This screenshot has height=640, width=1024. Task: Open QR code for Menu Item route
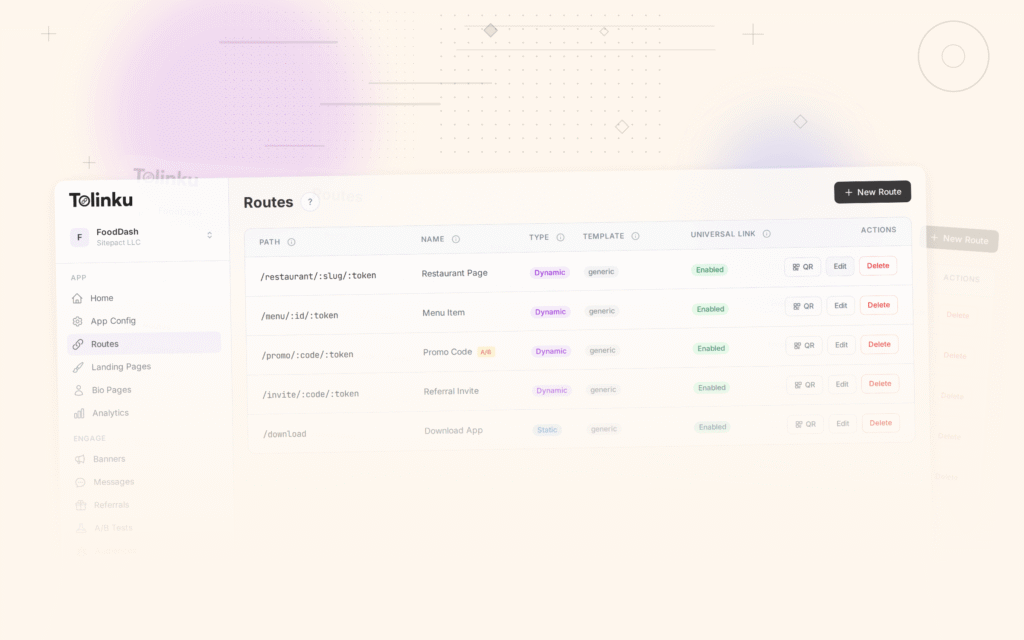point(803,306)
